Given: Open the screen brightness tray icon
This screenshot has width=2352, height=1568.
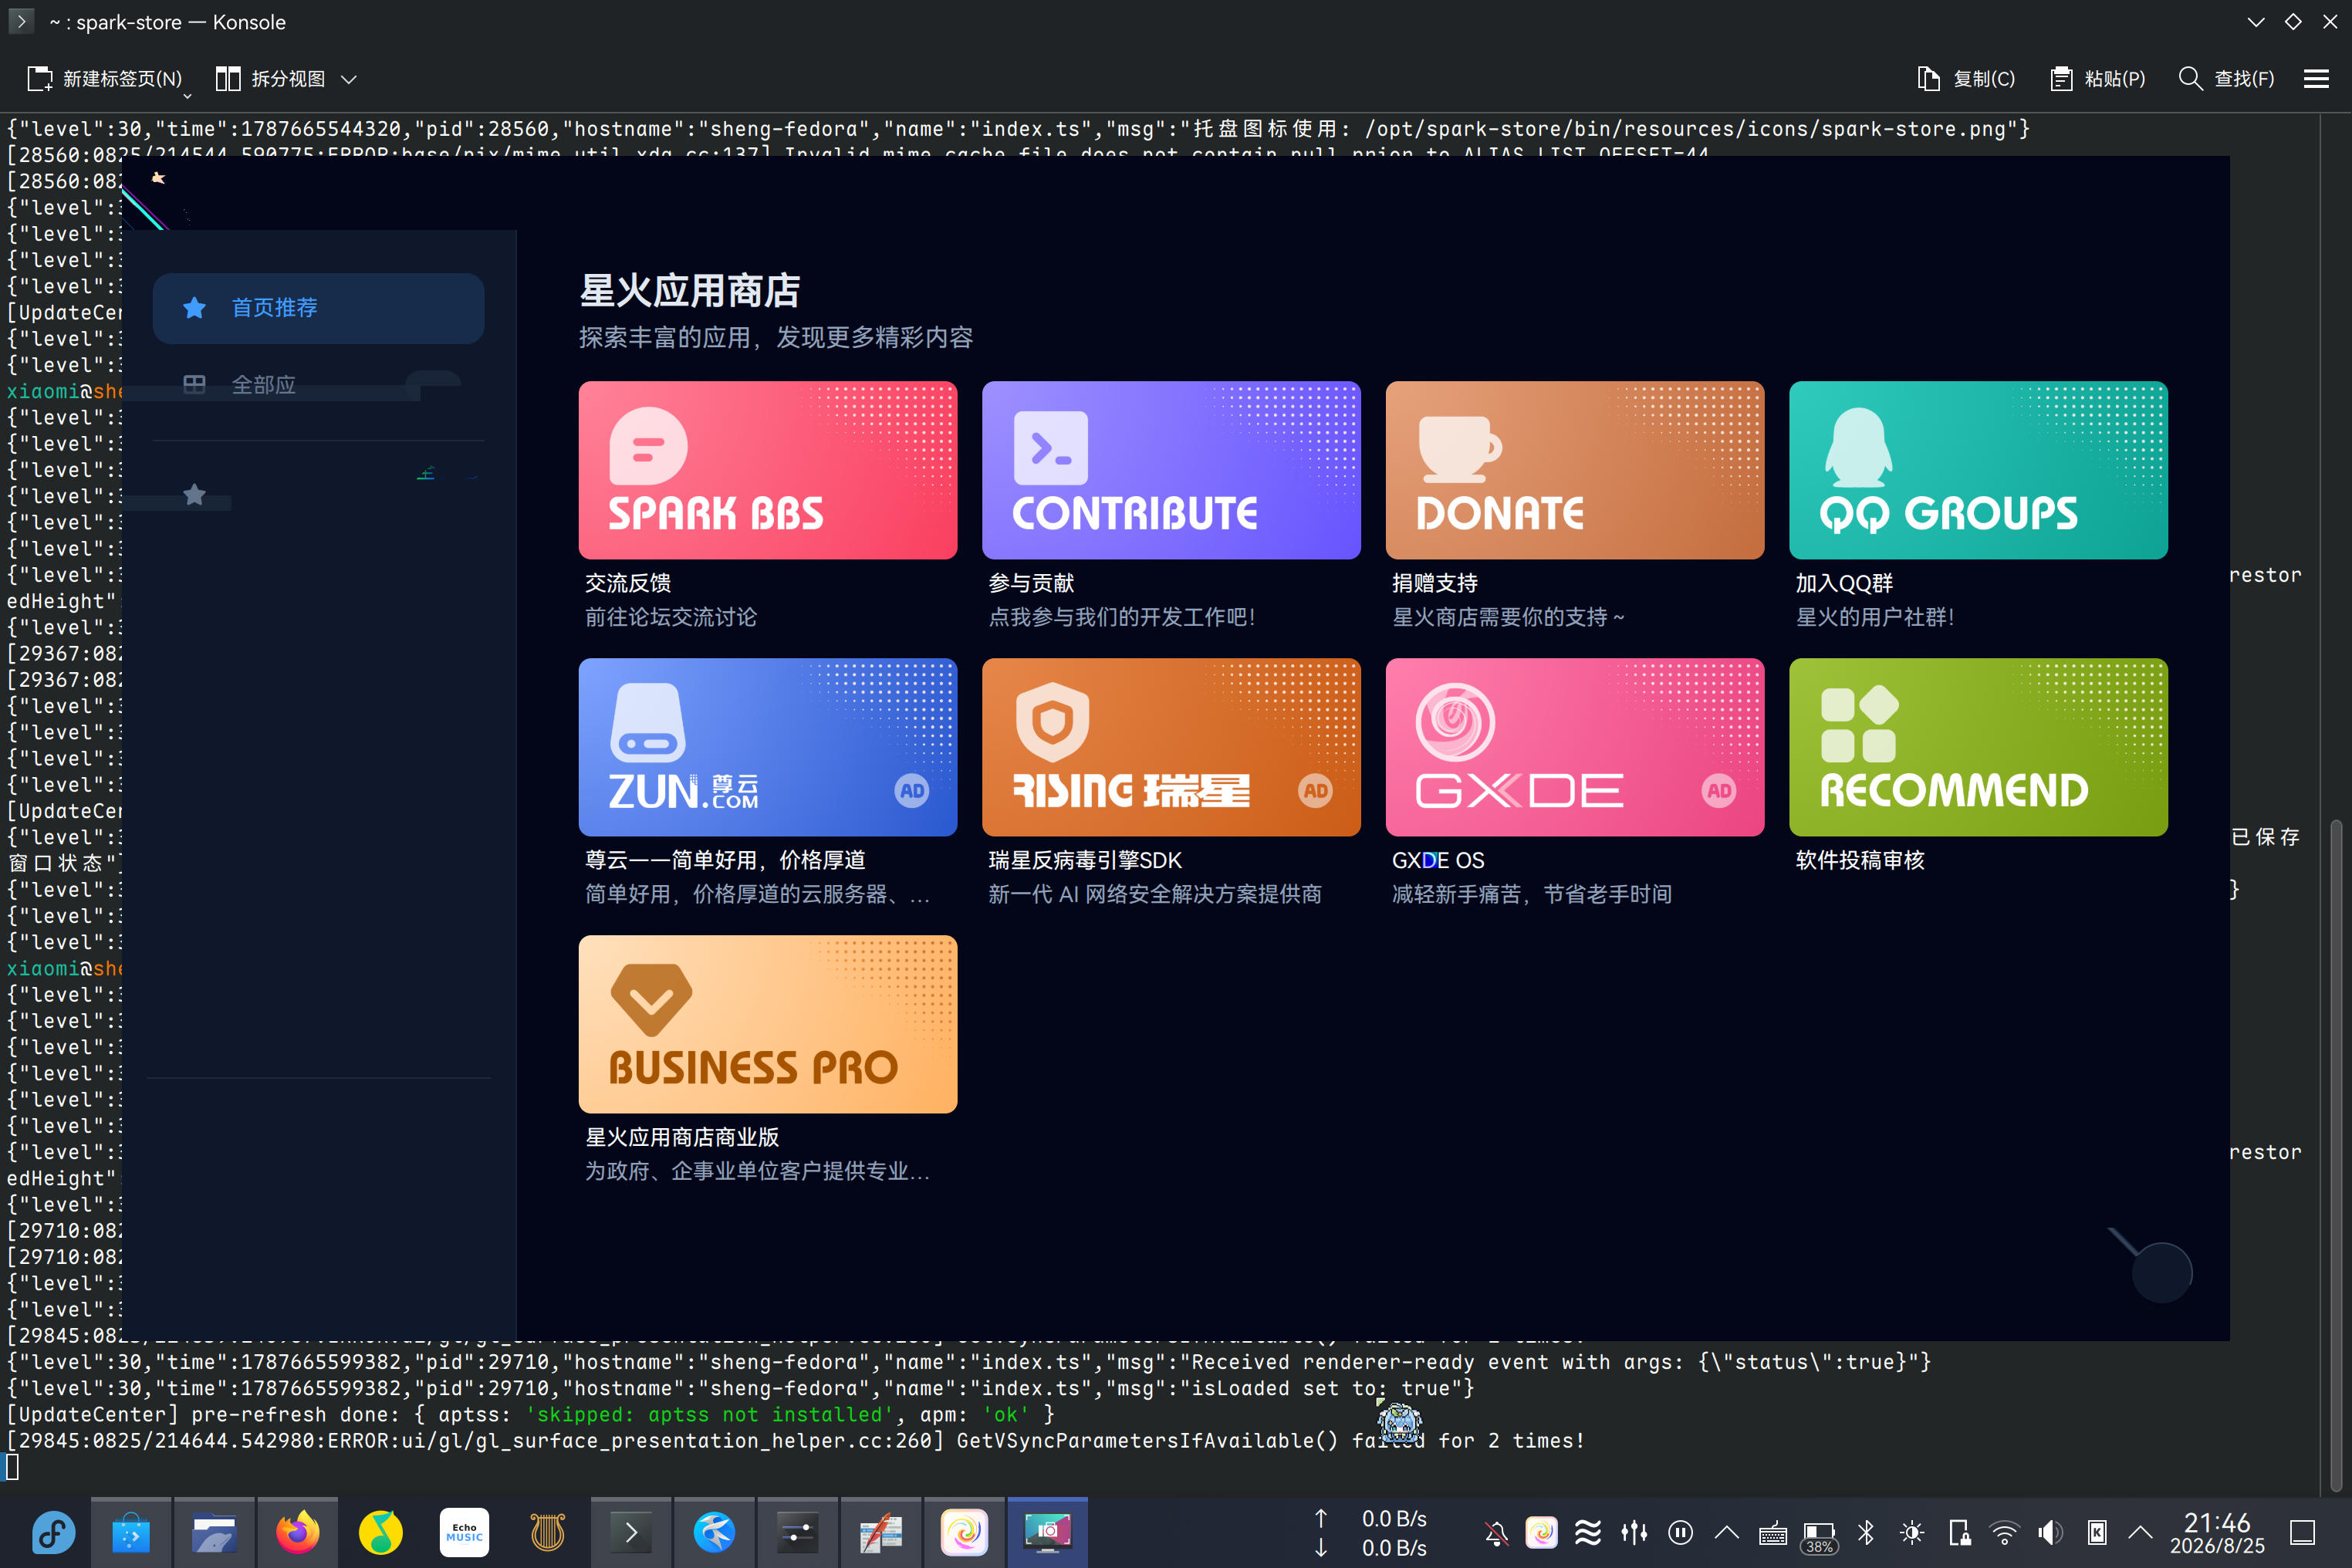Looking at the screenshot, I should pyautogui.click(x=1912, y=1532).
